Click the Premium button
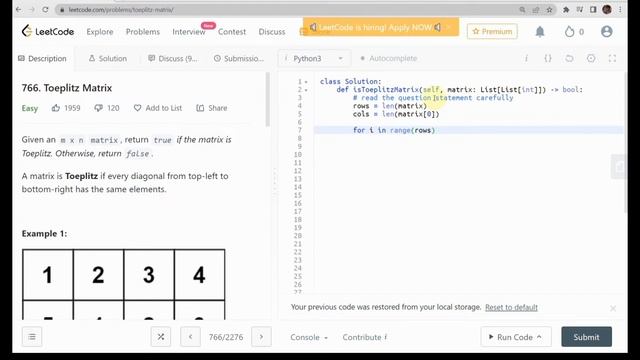Image resolution: width=640 pixels, height=360 pixels. tap(492, 31)
